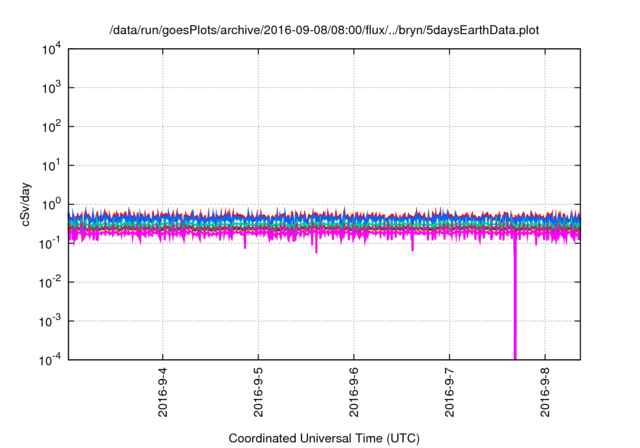Click the cSv/day axis title
This screenshot has height=448, width=640.
tap(26, 205)
